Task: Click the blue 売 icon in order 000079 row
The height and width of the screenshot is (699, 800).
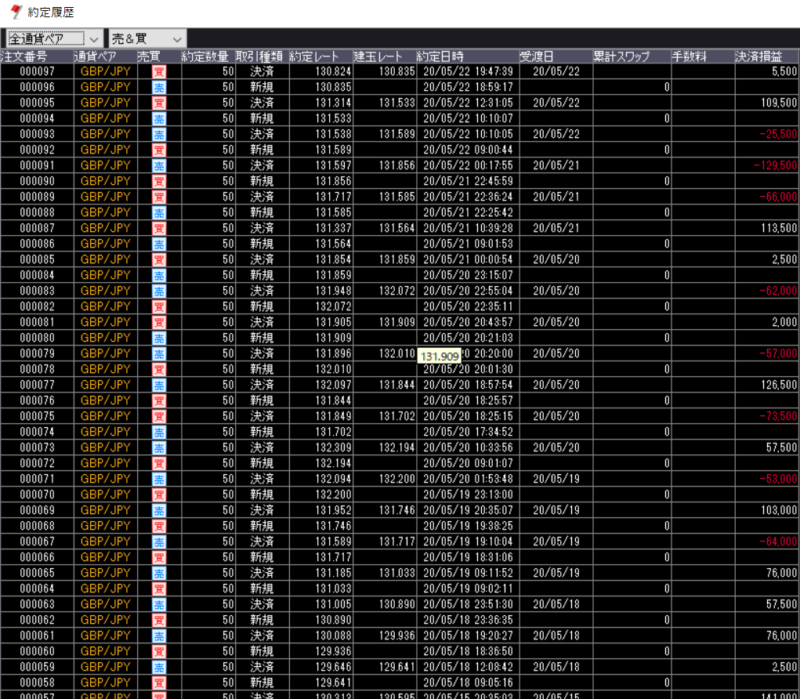Action: point(158,353)
